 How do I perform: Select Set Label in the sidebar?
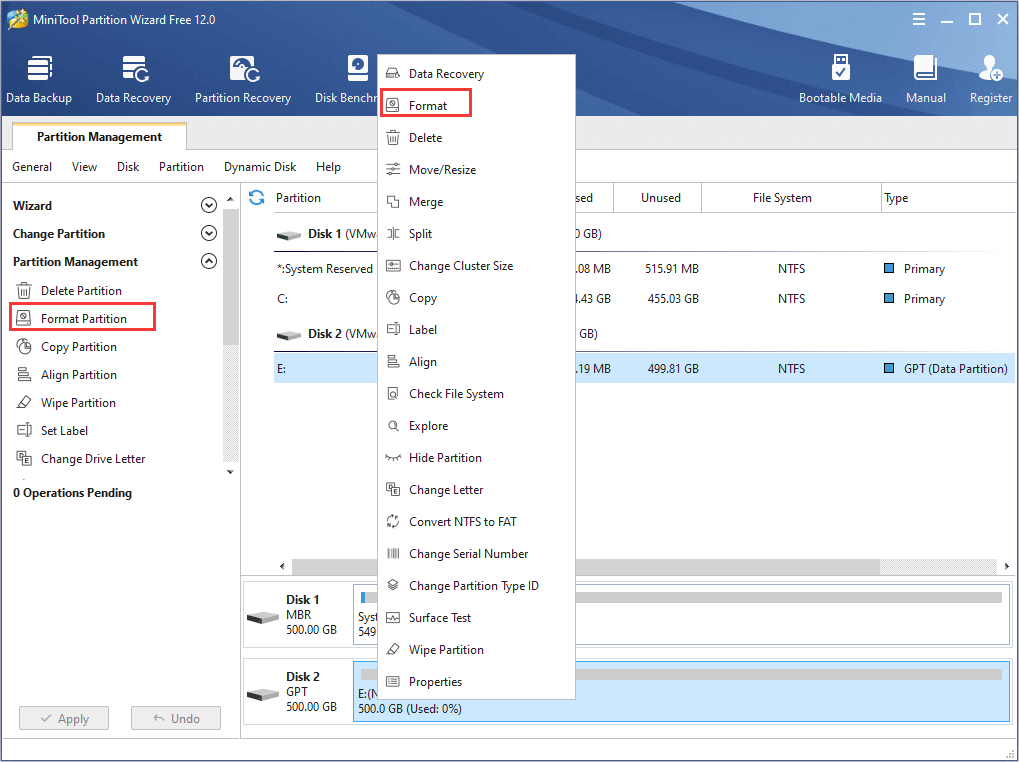pos(52,430)
